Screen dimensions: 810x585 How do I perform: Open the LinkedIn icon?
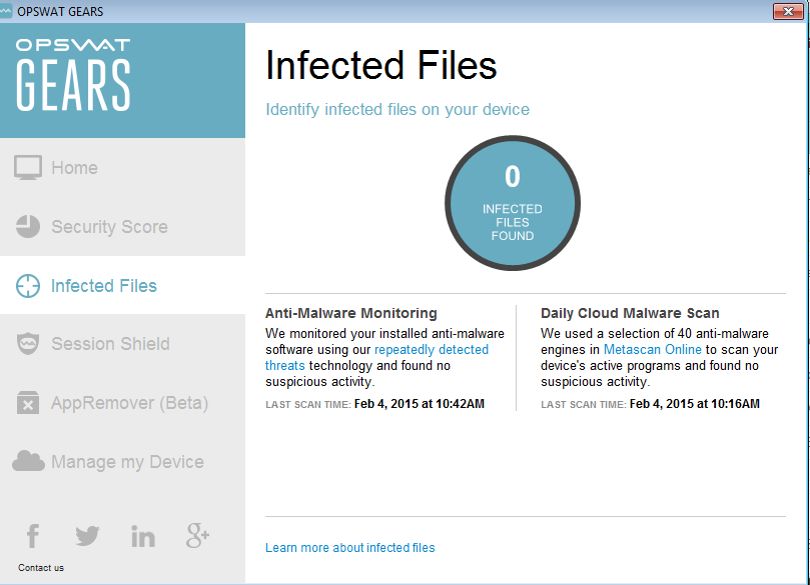(143, 536)
